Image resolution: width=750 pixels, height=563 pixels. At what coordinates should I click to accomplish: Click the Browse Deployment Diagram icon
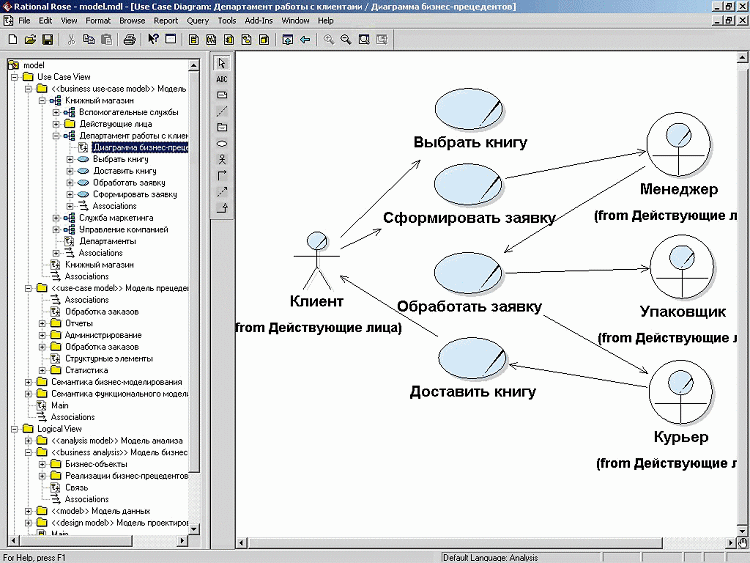tap(264, 40)
